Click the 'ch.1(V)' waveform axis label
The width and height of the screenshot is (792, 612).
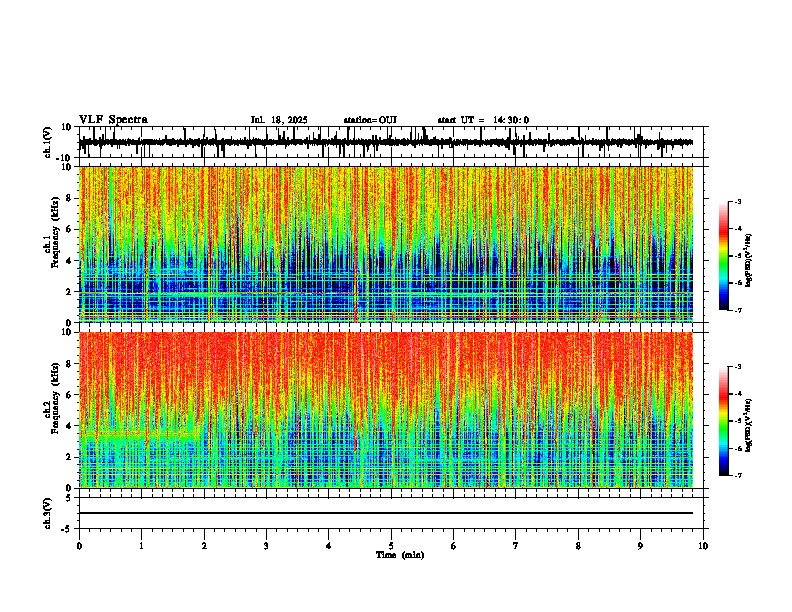click(x=48, y=142)
